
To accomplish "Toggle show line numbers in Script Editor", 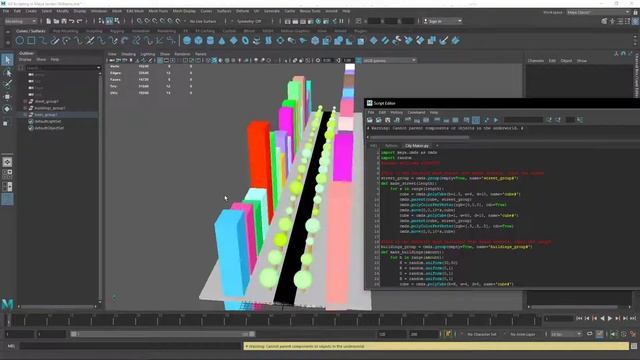I will [476, 120].
